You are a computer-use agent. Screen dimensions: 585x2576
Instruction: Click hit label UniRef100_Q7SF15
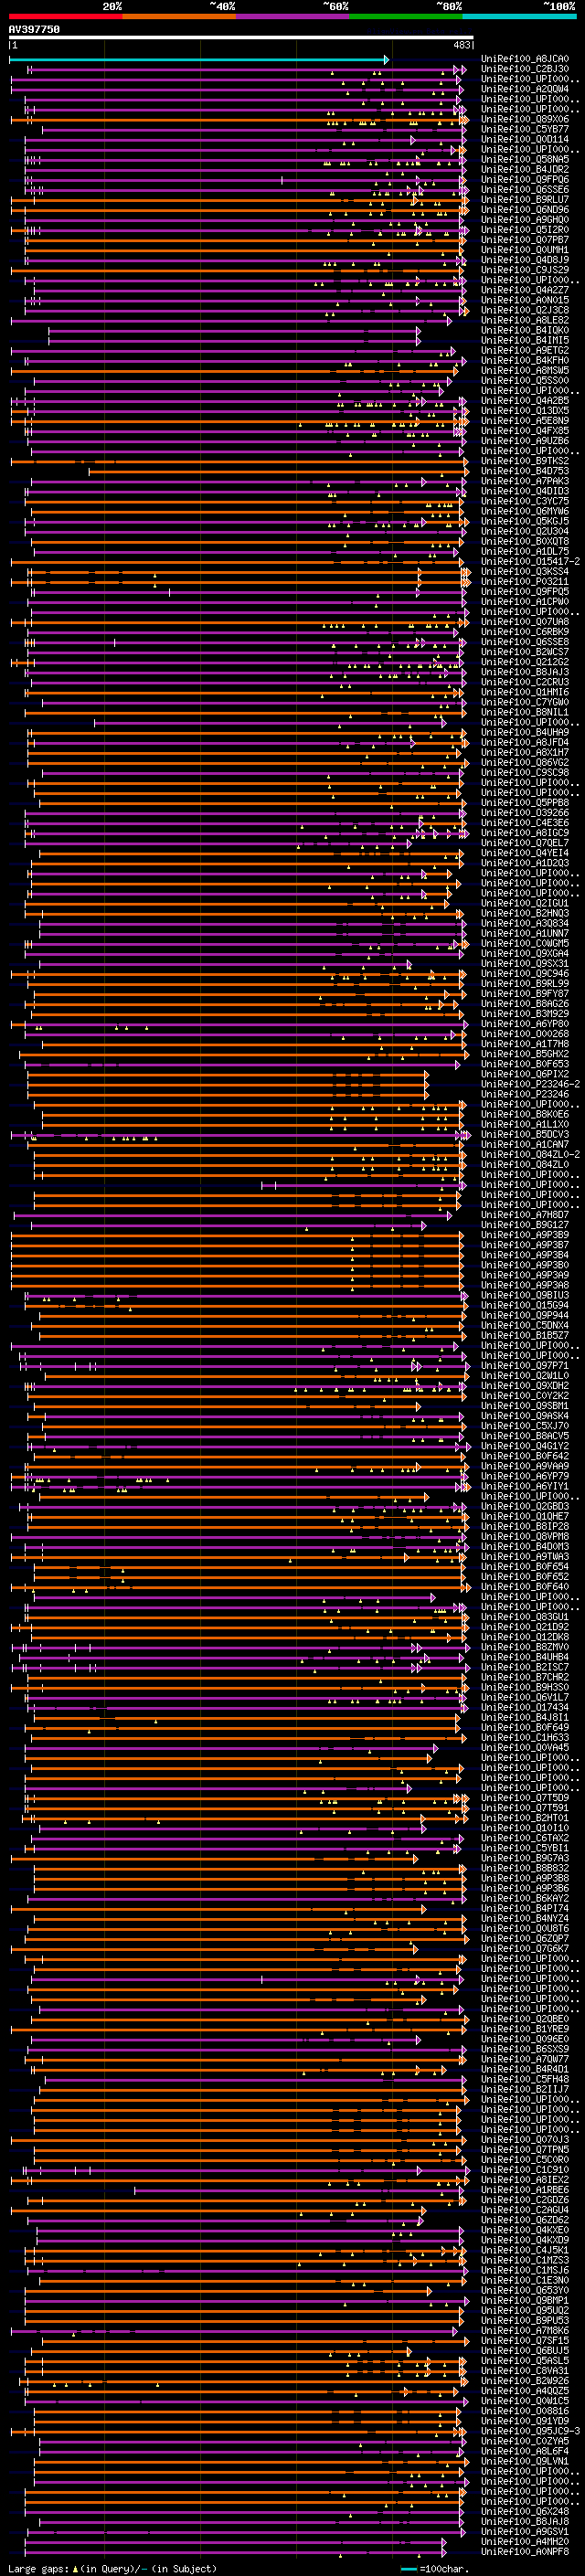tap(525, 2340)
